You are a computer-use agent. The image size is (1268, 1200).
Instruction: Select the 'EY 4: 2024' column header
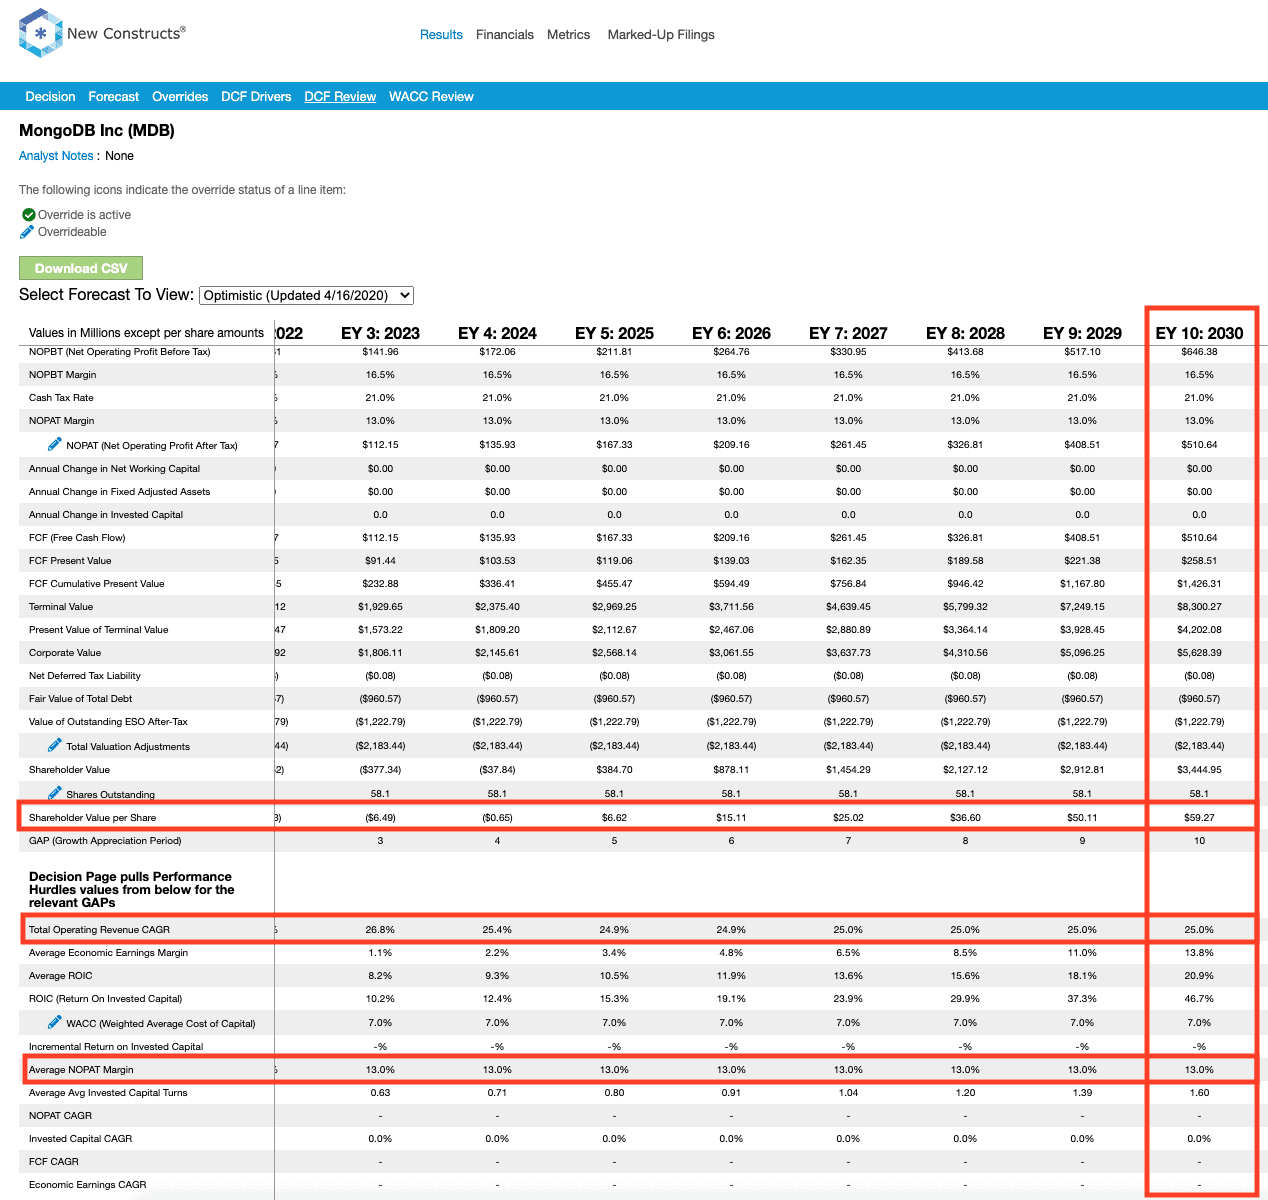click(497, 333)
